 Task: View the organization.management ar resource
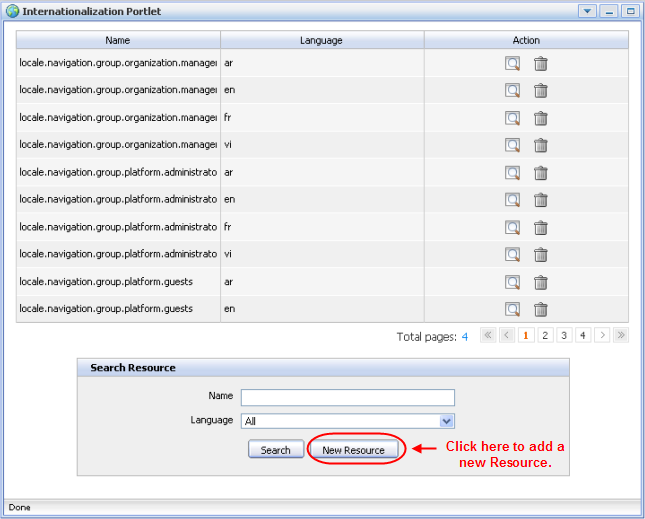(x=512, y=64)
